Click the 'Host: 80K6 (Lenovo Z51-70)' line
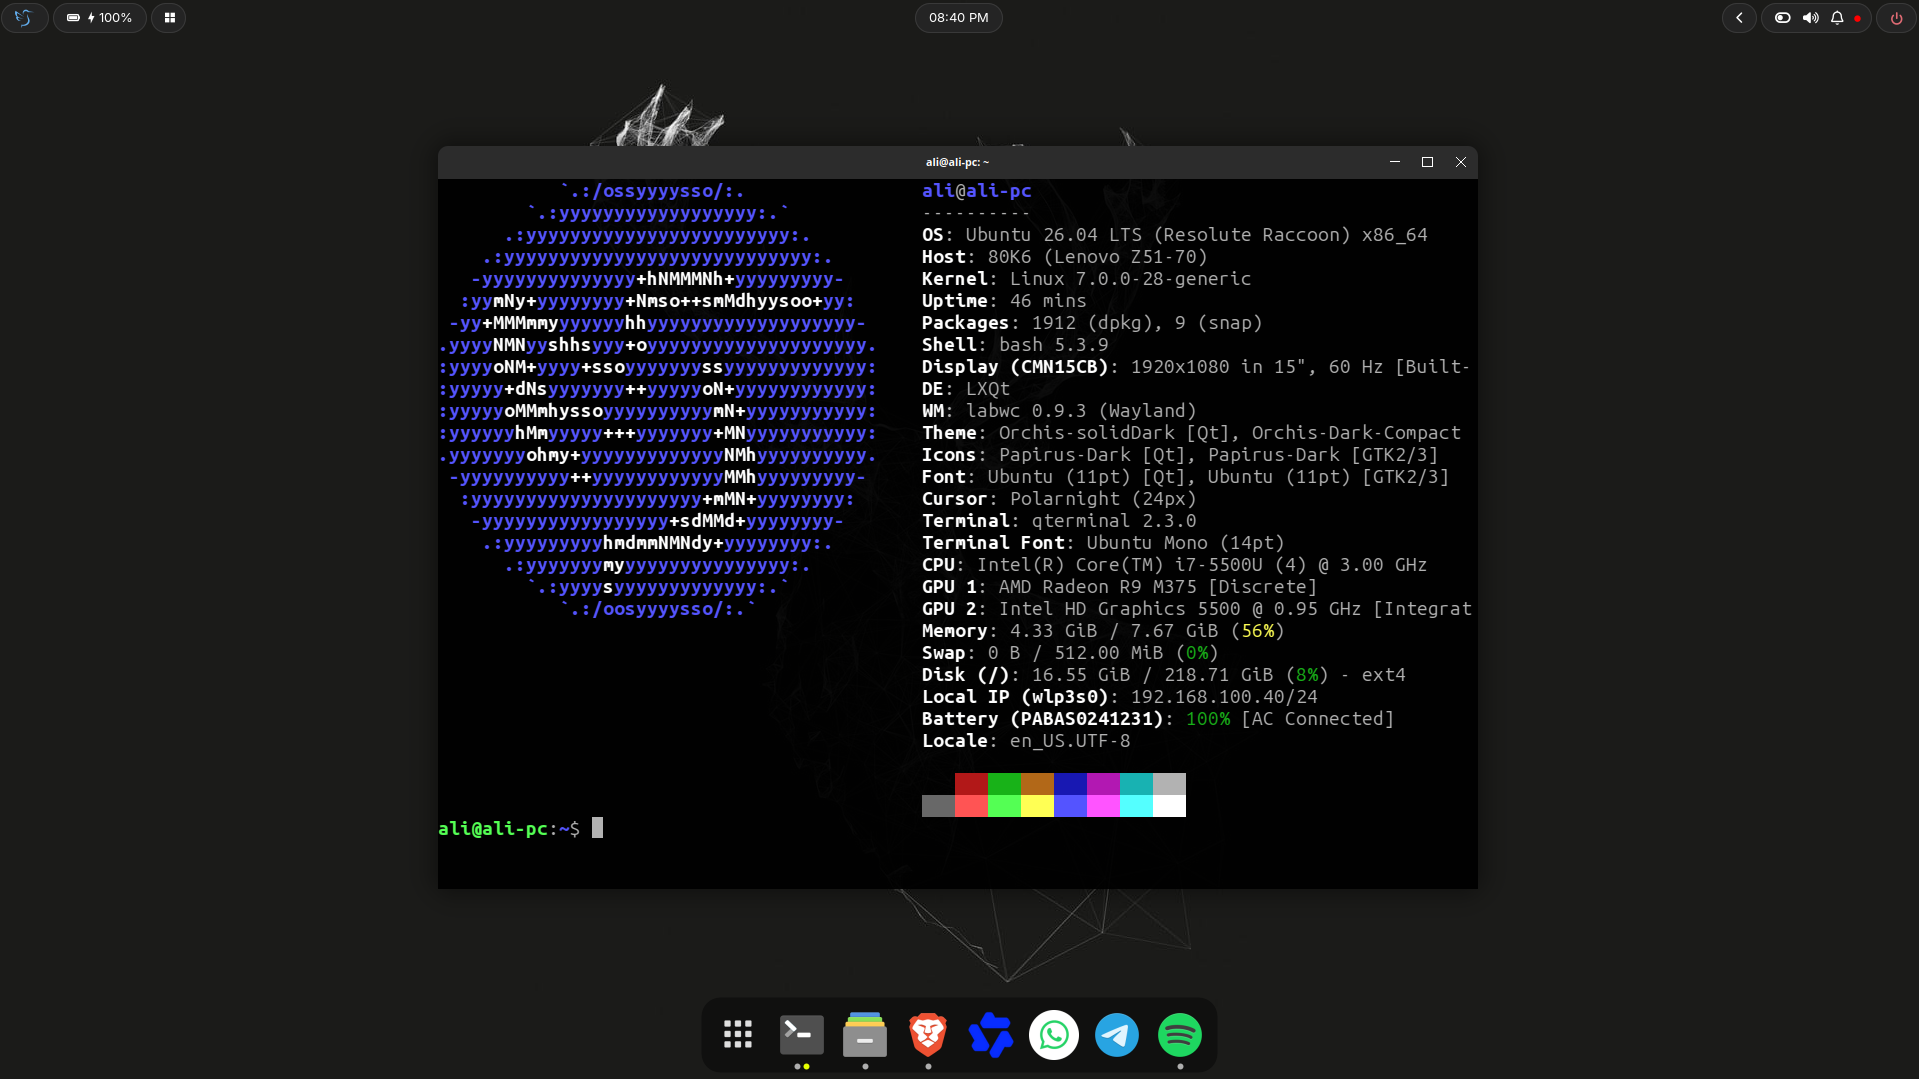The width and height of the screenshot is (1919, 1079). [1065, 257]
